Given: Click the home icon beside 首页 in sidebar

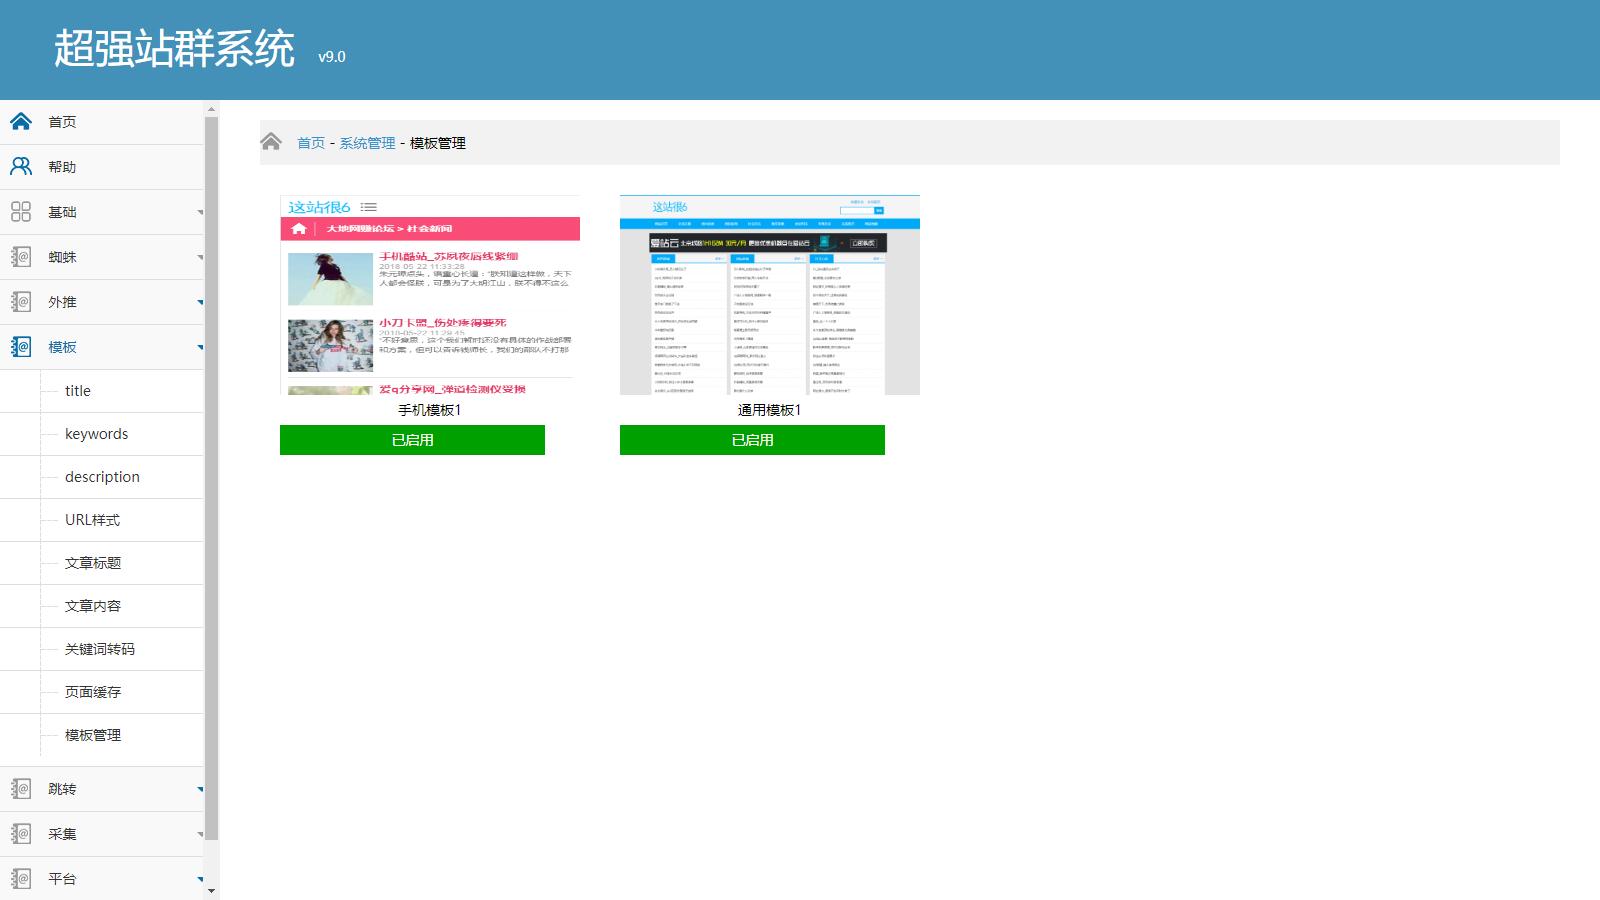Looking at the screenshot, I should coord(21,122).
